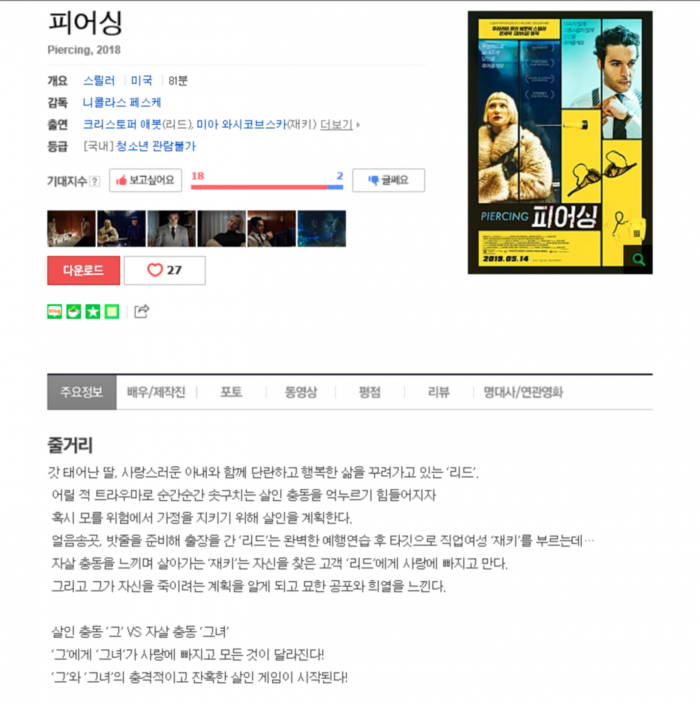Viewport: 700px width, 706px height.
Task: Share via the green cafe cup icon
Action: click(74, 312)
